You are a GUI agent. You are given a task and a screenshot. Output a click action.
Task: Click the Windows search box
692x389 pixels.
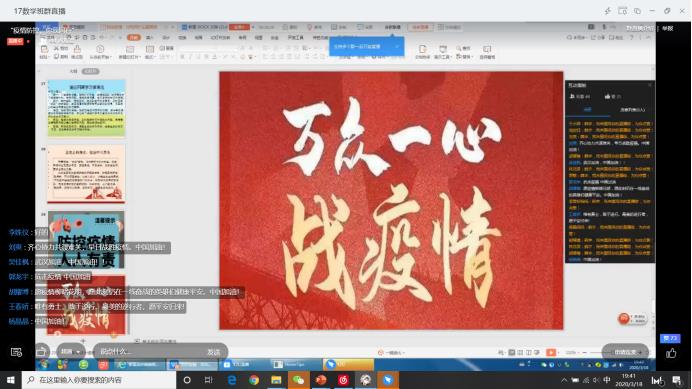pos(99,380)
